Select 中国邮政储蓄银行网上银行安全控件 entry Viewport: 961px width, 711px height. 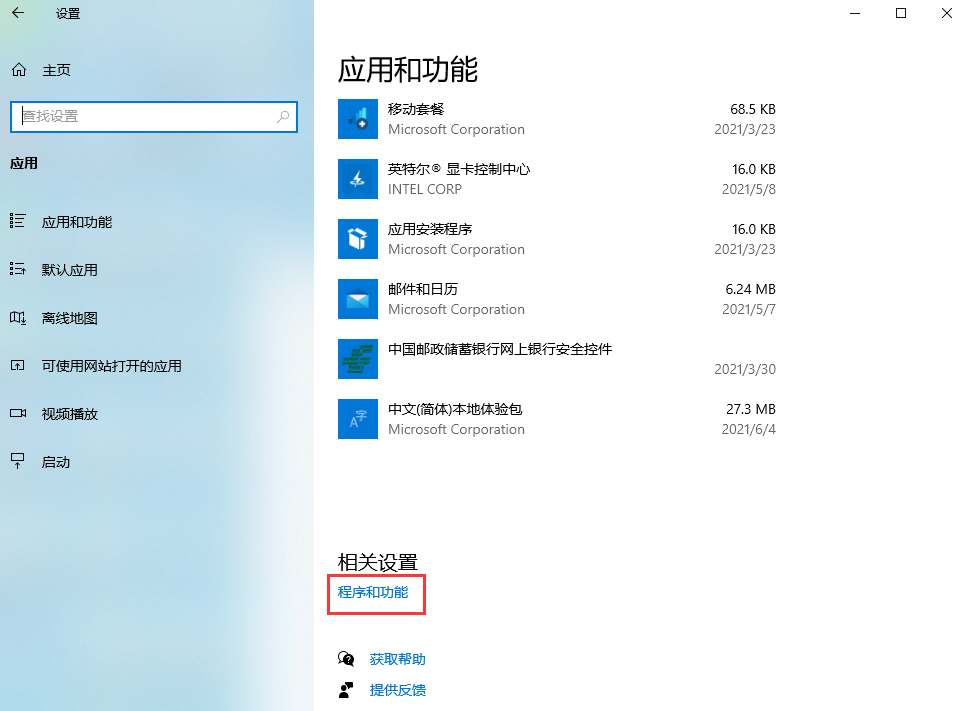499,349
